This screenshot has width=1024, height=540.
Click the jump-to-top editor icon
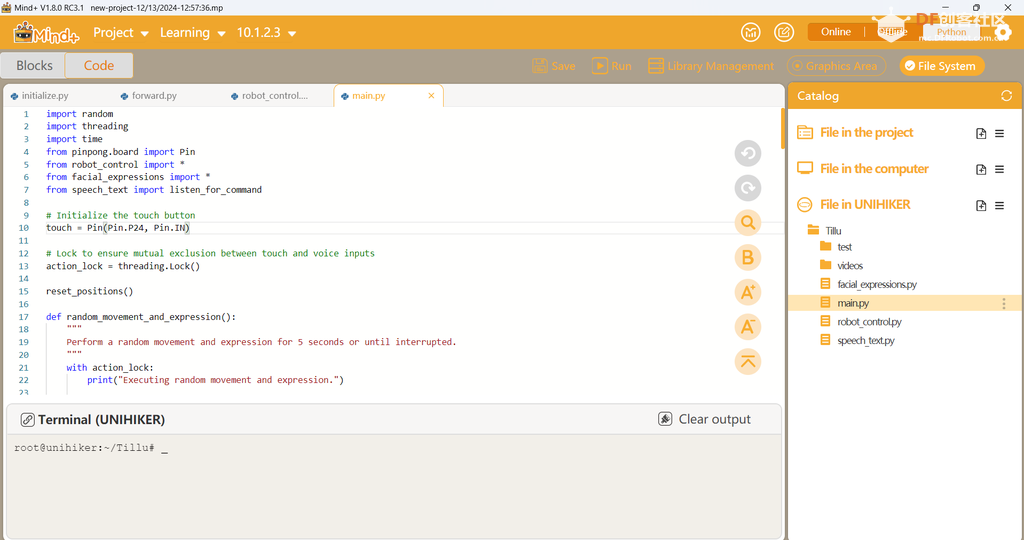748,361
